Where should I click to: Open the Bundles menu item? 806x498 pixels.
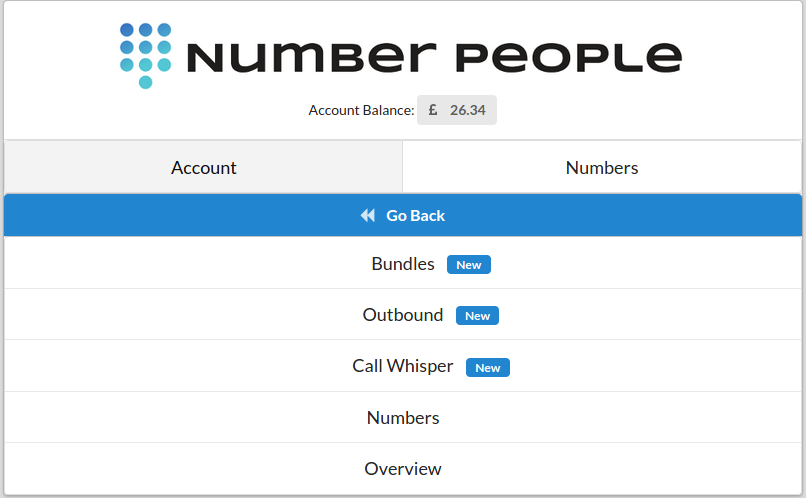pyautogui.click(x=403, y=264)
